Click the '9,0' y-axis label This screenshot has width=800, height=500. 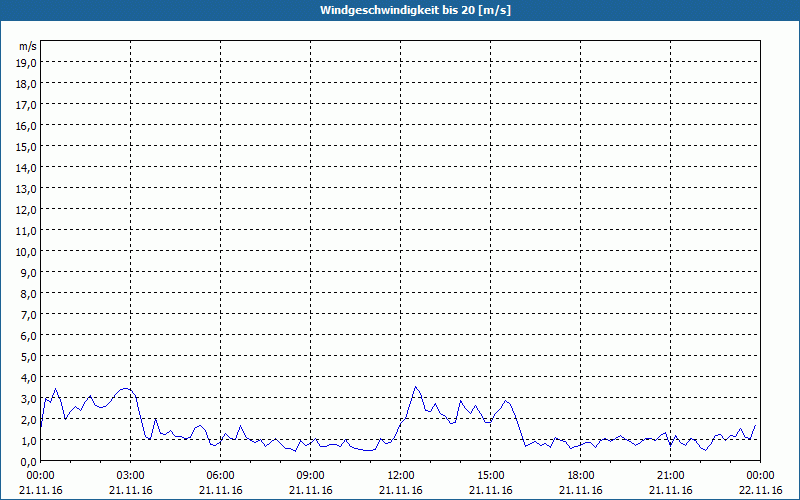pos(30,273)
